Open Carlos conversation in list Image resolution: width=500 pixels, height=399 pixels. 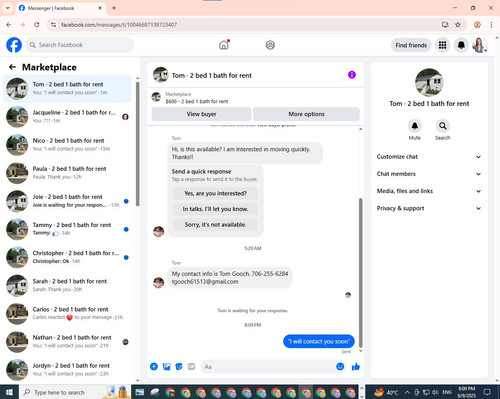click(x=68, y=313)
